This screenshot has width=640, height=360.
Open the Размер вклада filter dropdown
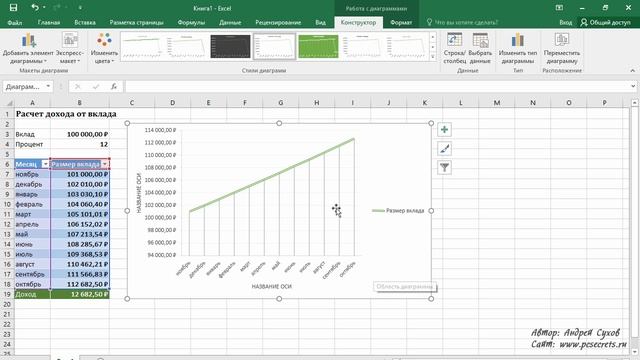pyautogui.click(x=105, y=164)
